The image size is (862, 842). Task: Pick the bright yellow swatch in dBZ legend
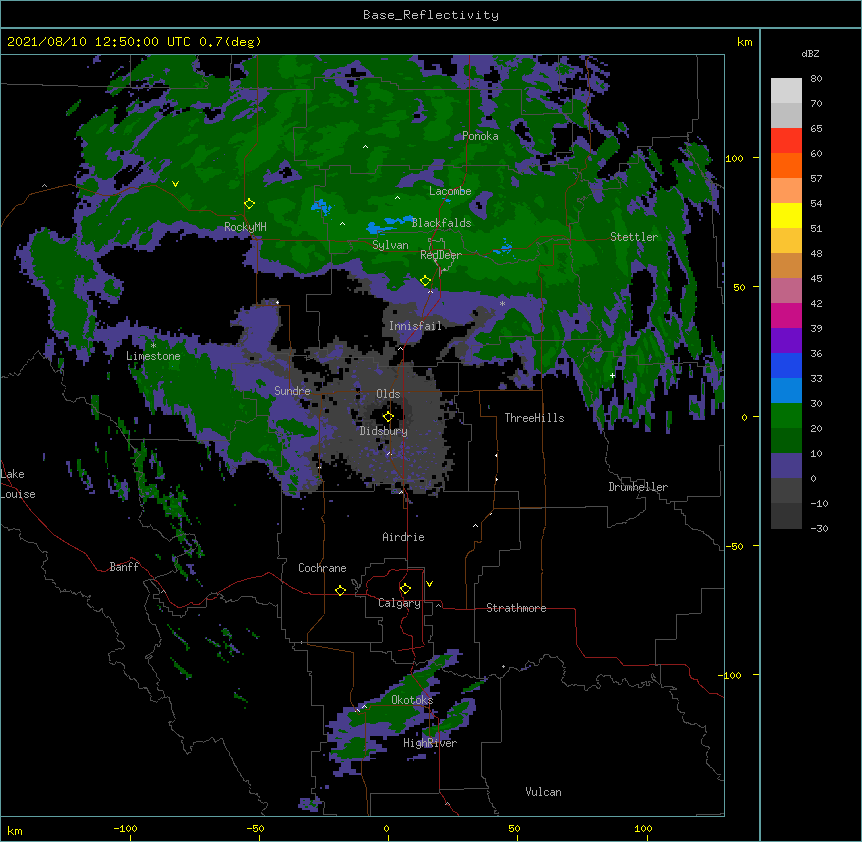786,215
